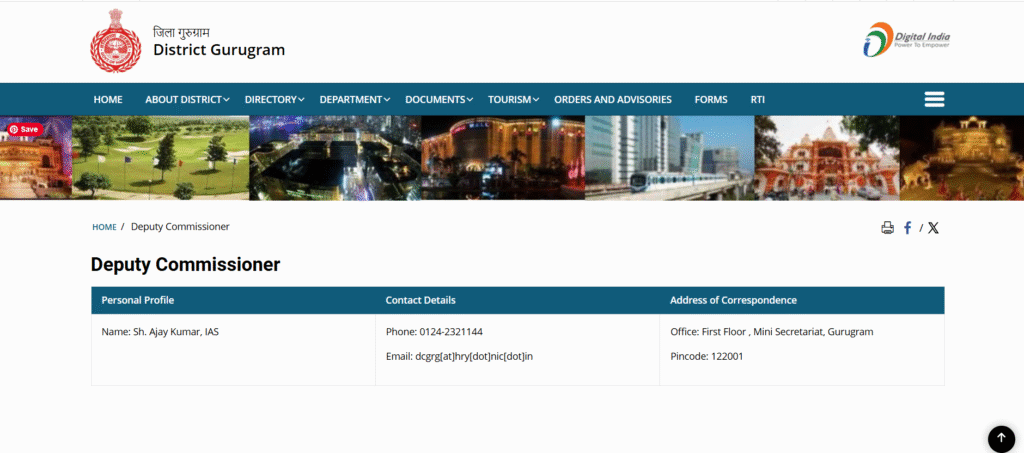This screenshot has width=1024, height=453.
Task: Share the page on Facebook
Action: click(908, 228)
